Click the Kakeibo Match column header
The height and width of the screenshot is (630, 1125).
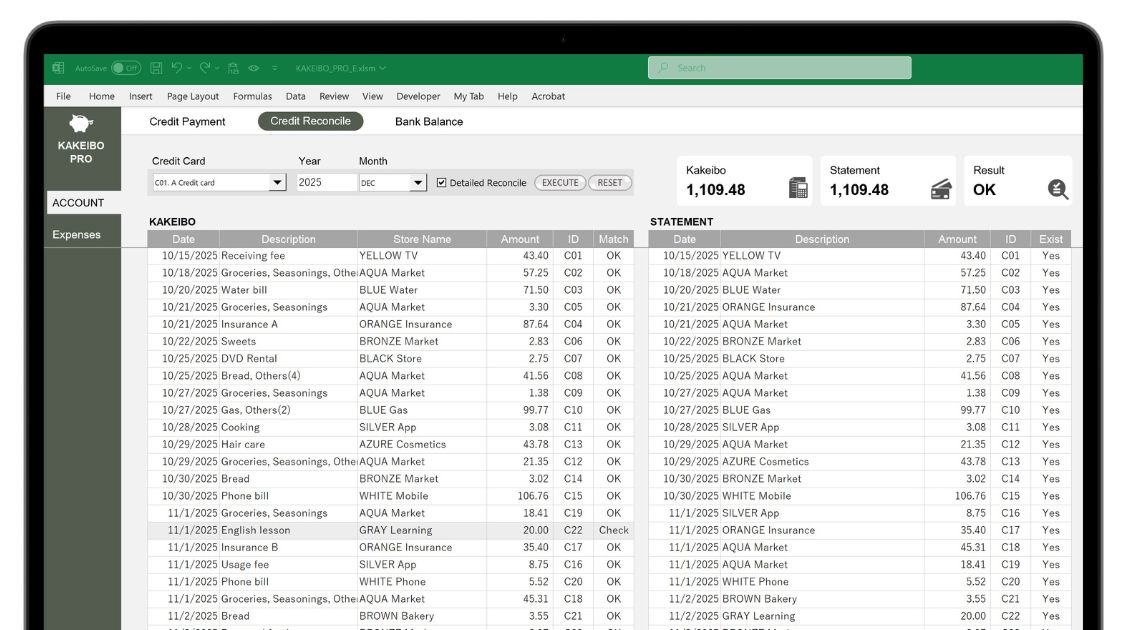pyautogui.click(x=613, y=239)
